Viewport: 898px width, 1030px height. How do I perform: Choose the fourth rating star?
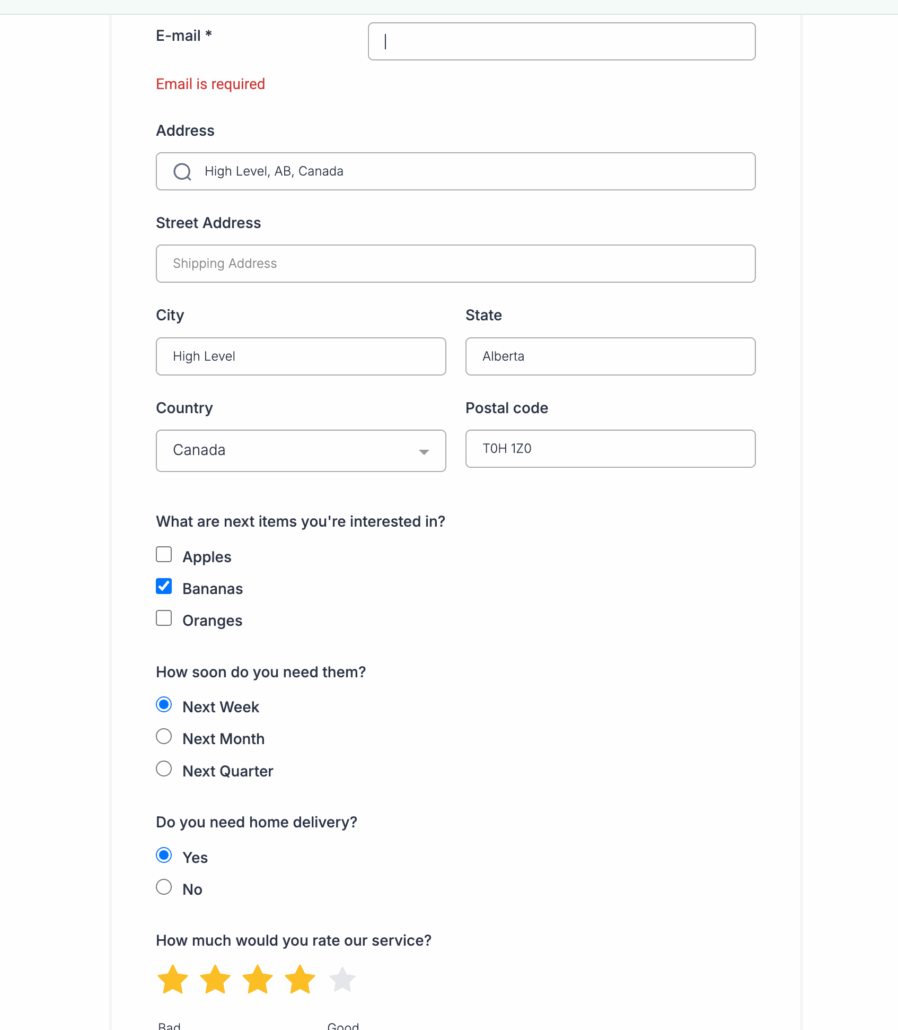pyautogui.click(x=300, y=980)
